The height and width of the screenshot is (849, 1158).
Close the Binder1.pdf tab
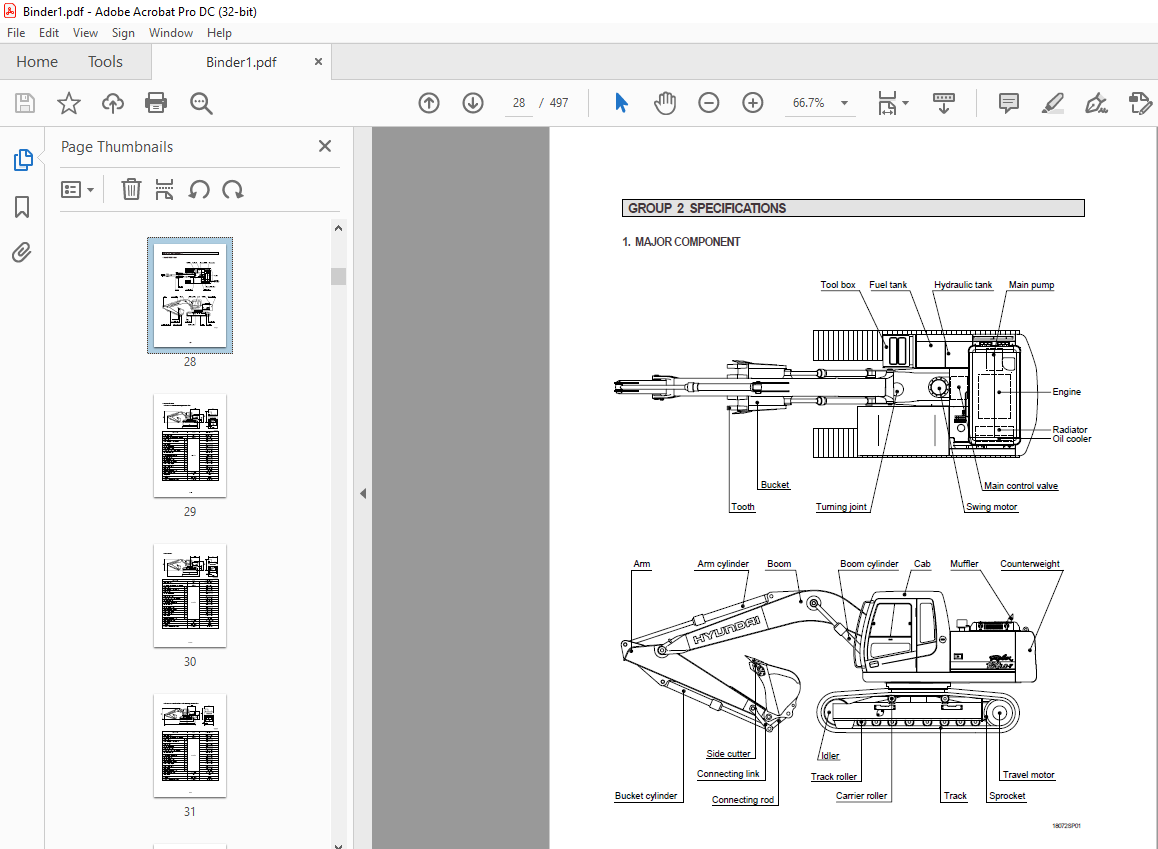coord(318,61)
